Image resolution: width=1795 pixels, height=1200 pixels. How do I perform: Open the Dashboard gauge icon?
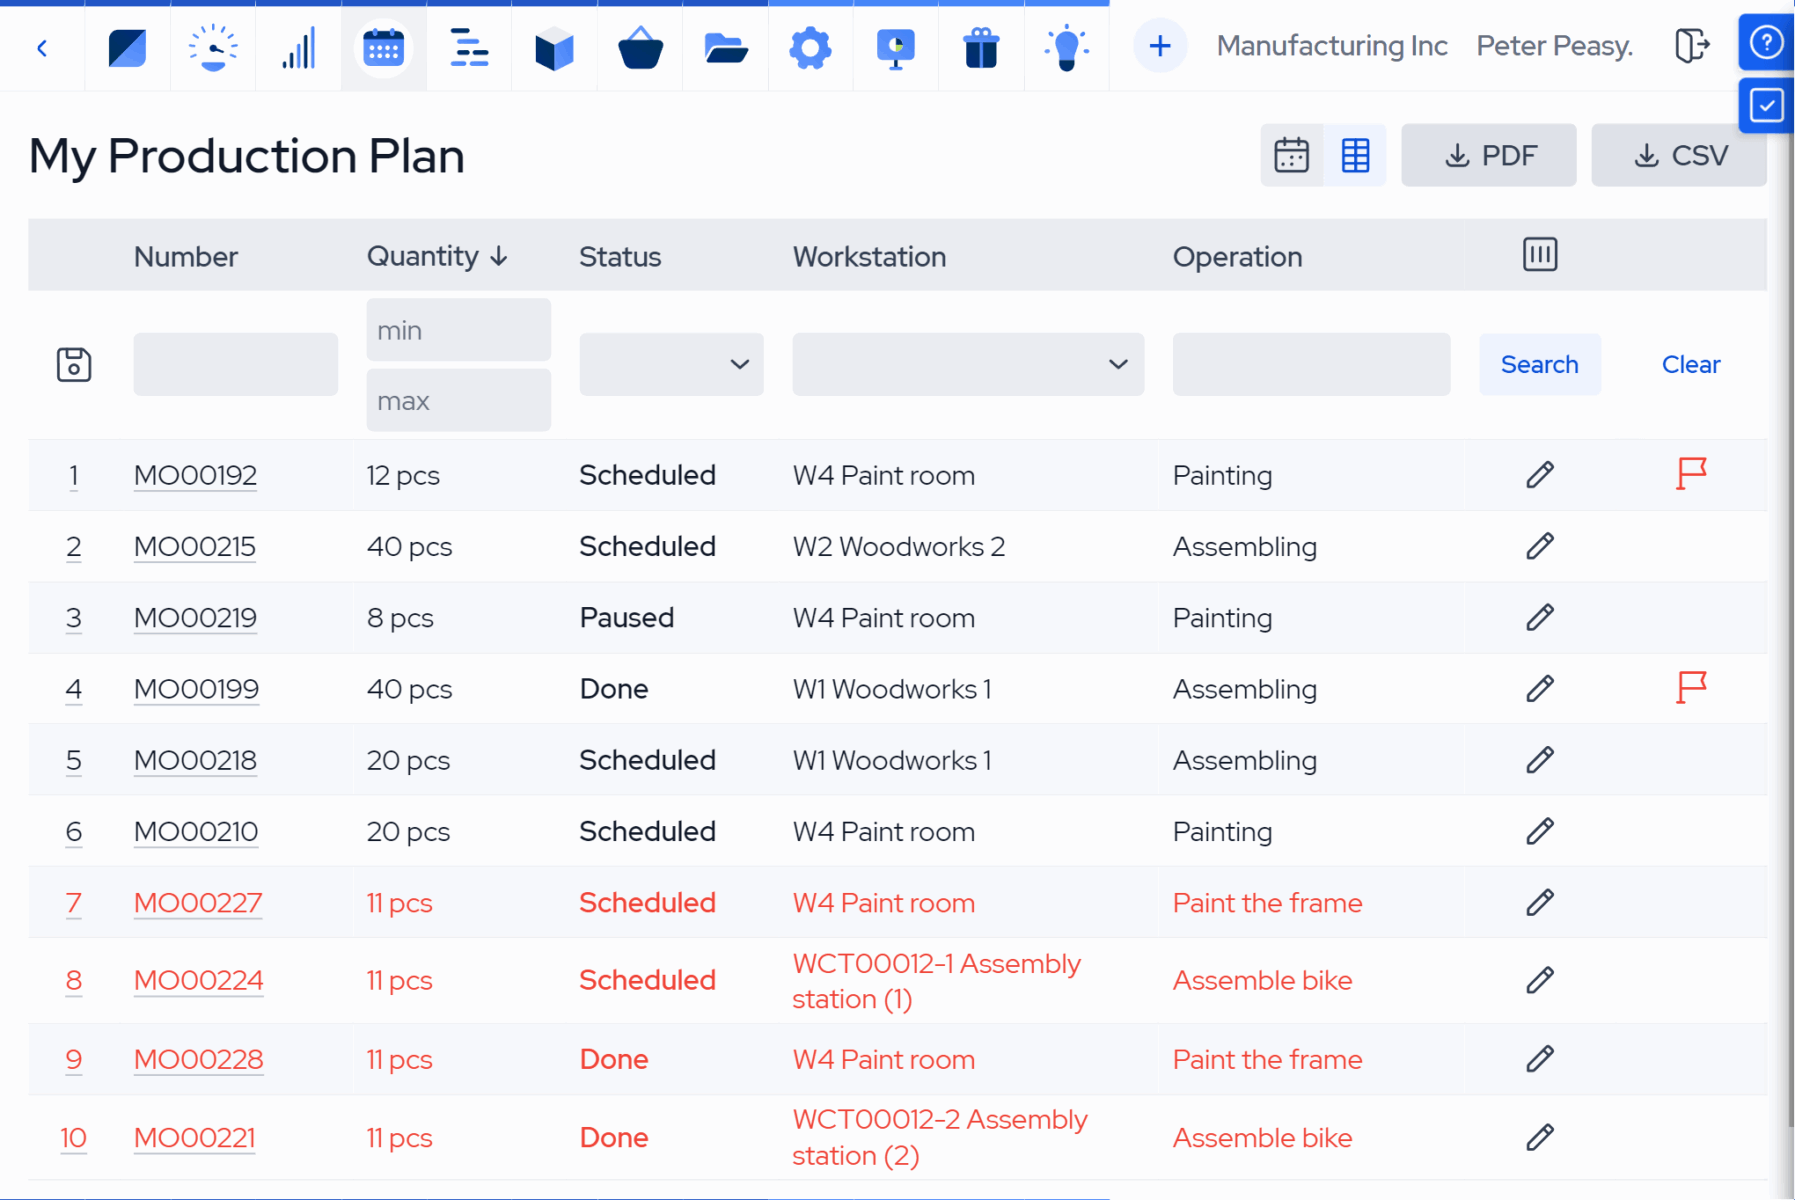tap(212, 46)
